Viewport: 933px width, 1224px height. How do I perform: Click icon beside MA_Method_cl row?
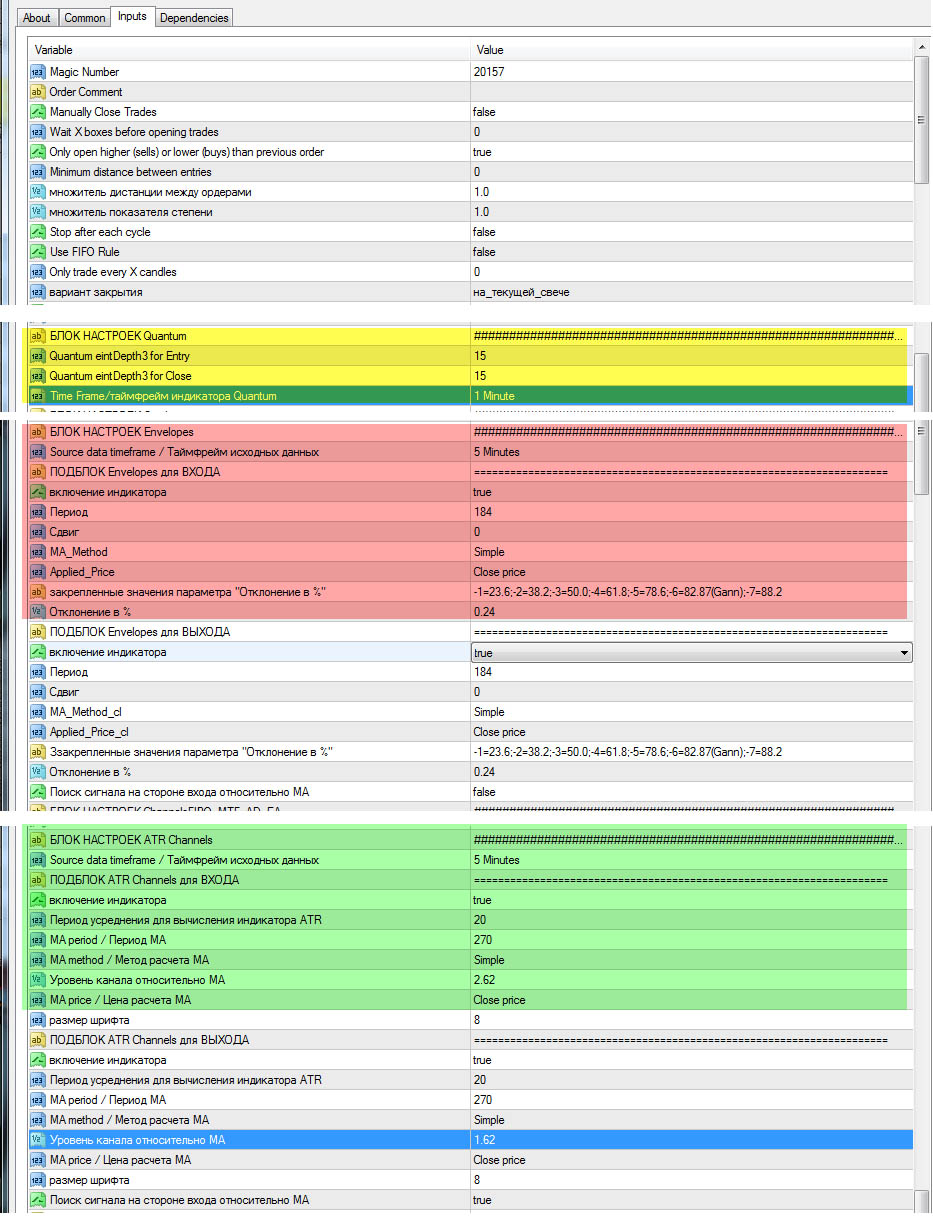click(x=38, y=712)
